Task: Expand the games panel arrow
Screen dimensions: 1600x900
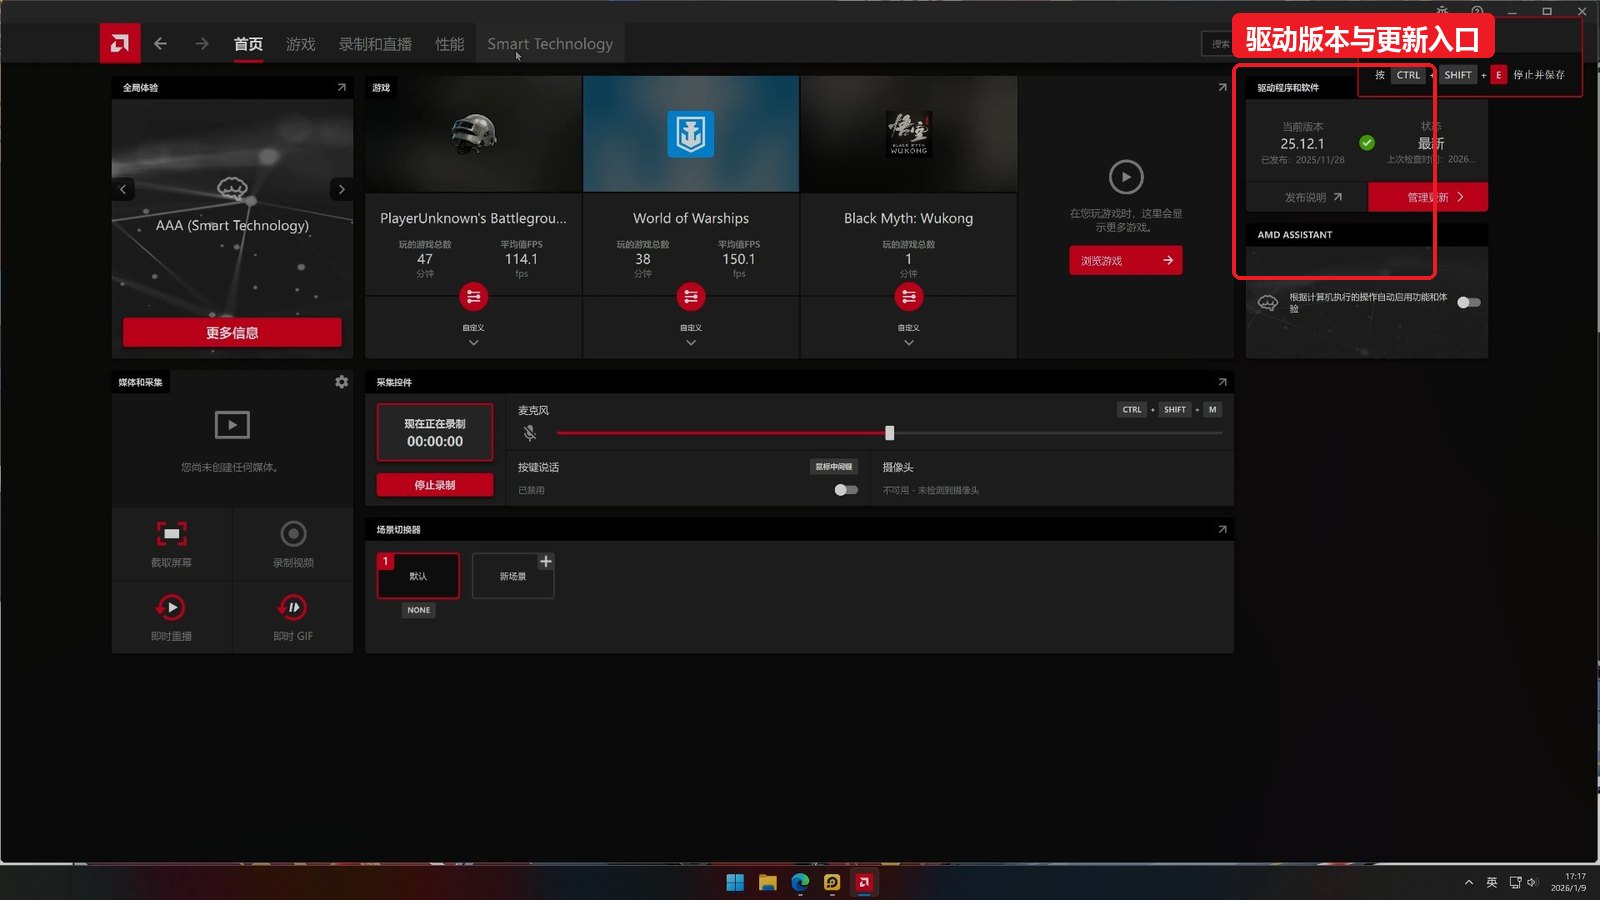Action: coord(1222,88)
